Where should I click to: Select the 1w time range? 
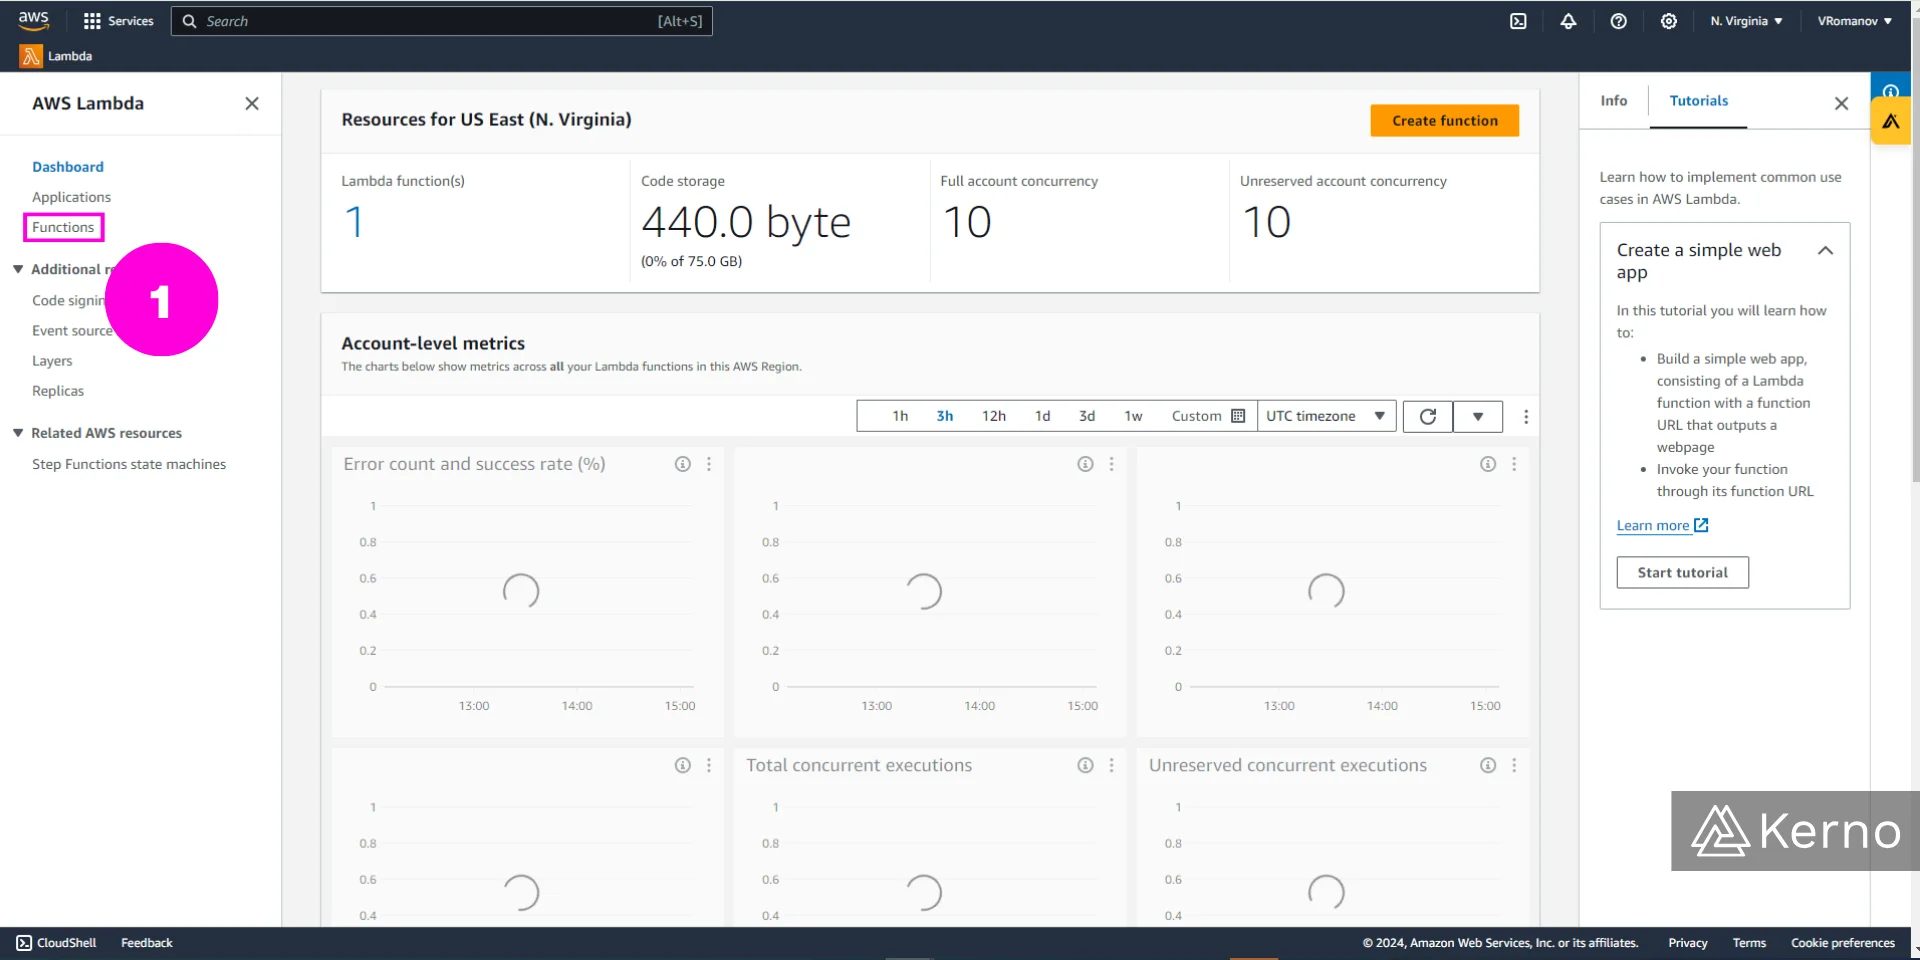[1133, 416]
